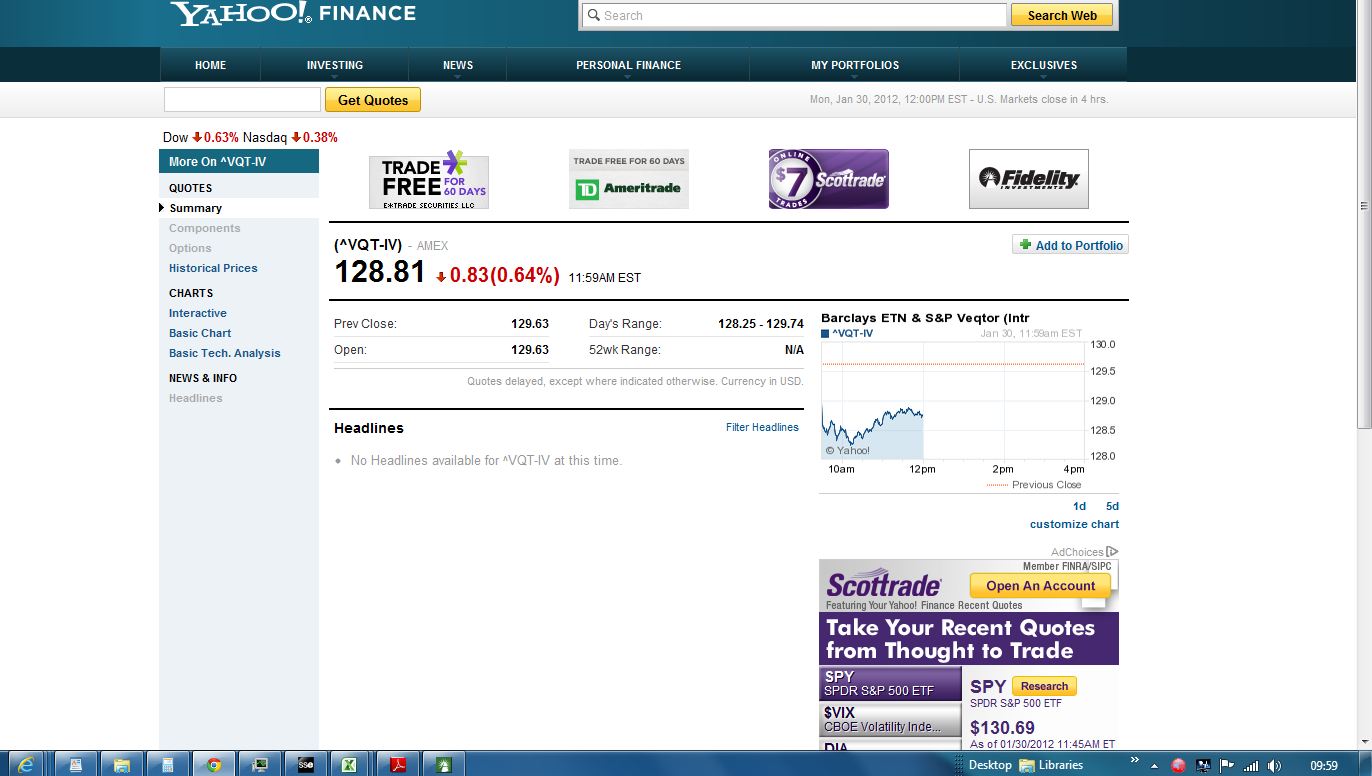The width and height of the screenshot is (1372, 776).
Task: Click the red globe system tray icon
Action: (x=1178, y=766)
